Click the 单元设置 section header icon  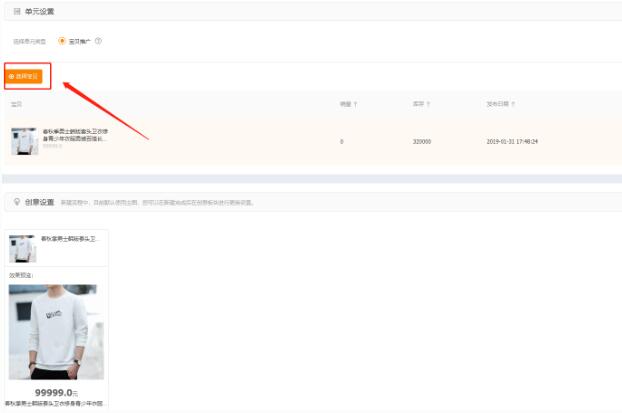coord(16,11)
